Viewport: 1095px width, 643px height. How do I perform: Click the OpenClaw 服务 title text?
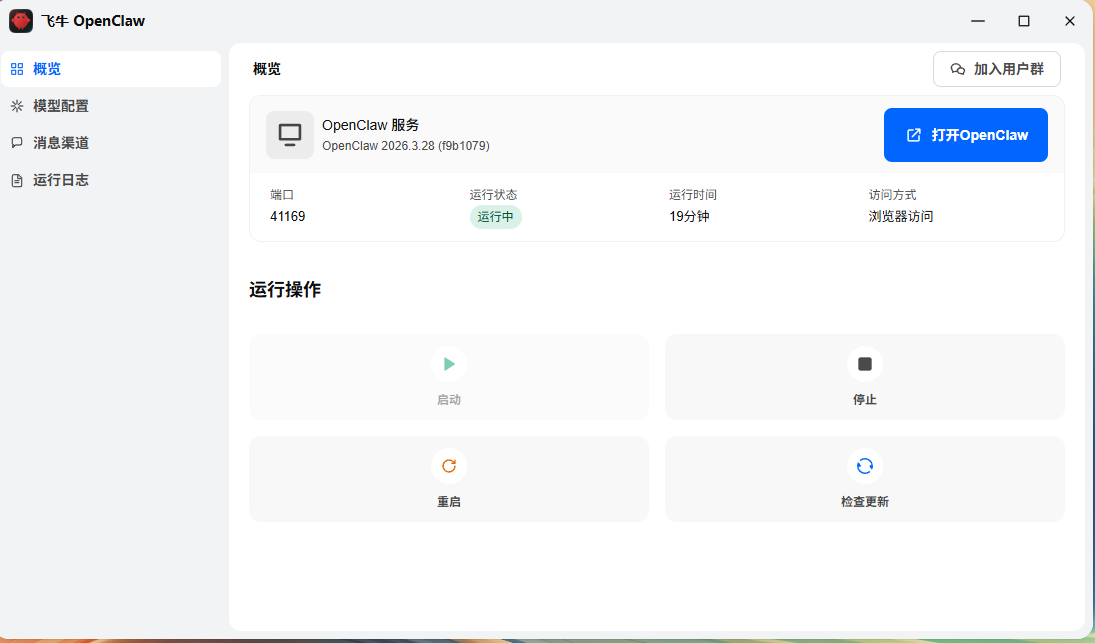pos(371,125)
